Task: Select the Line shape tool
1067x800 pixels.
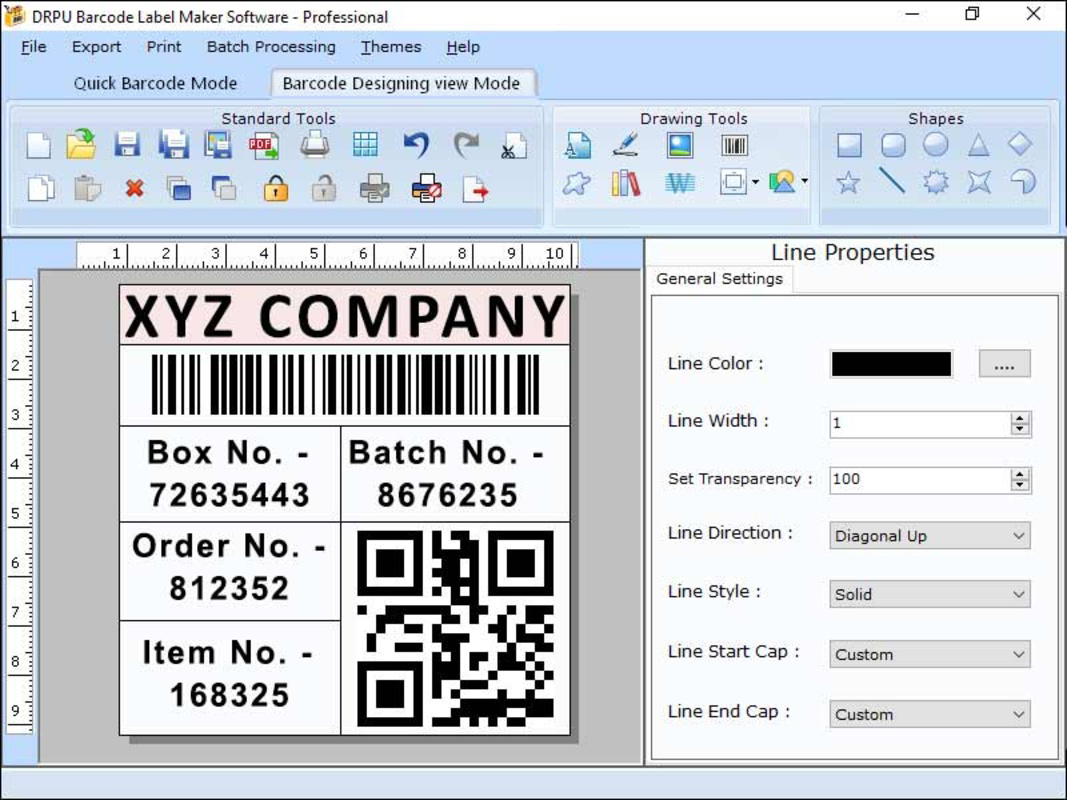Action: (x=892, y=182)
